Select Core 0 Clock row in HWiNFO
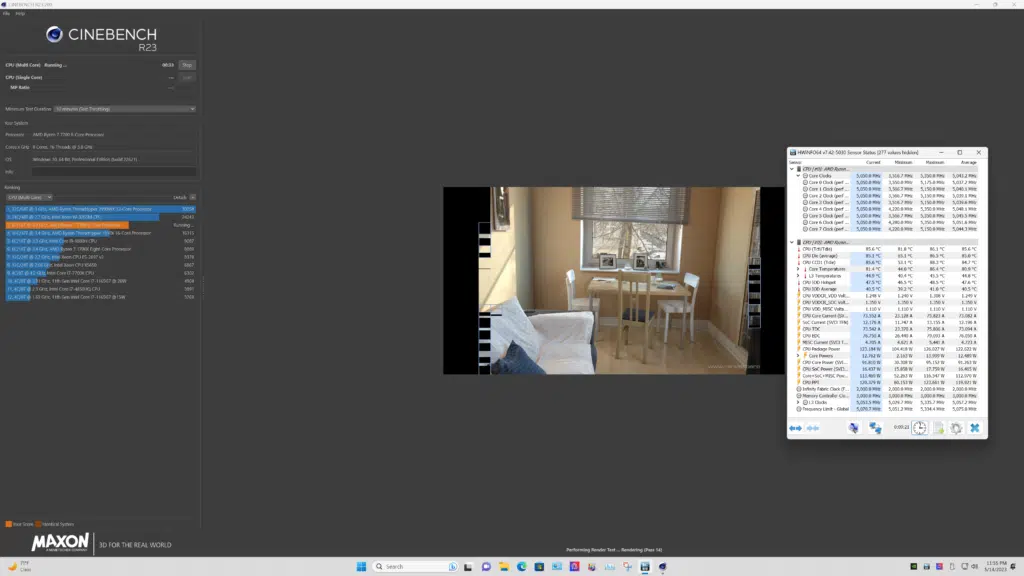Viewport: 1024px width, 576px height. 887,182
